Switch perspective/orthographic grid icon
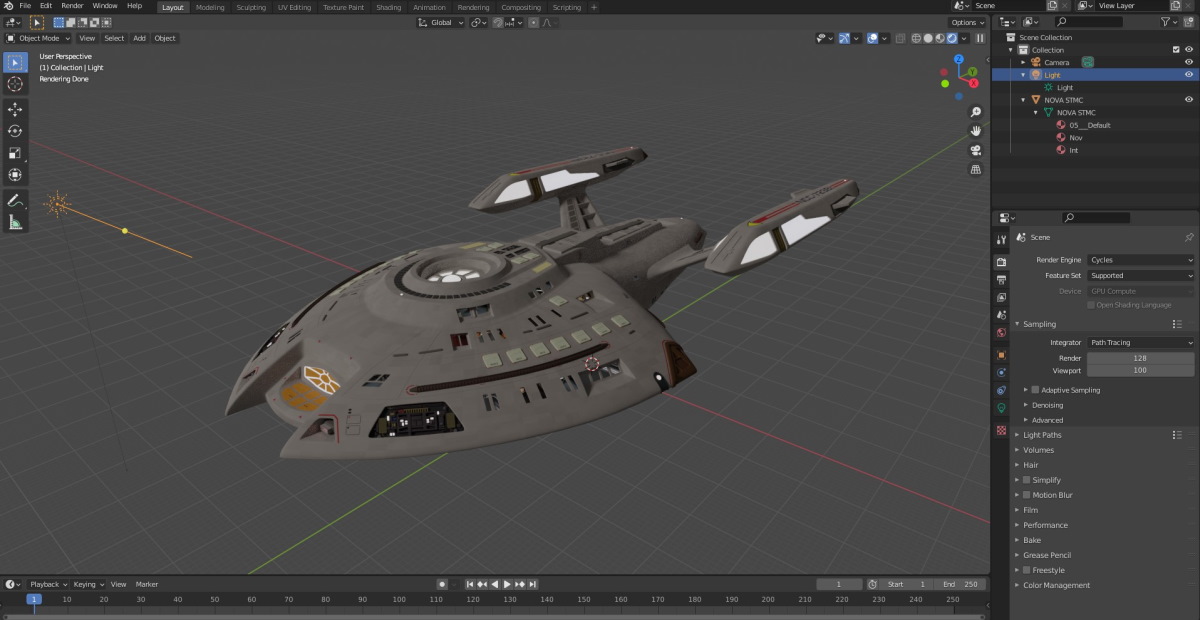Image resolution: width=1200 pixels, height=620 pixels. (x=975, y=169)
